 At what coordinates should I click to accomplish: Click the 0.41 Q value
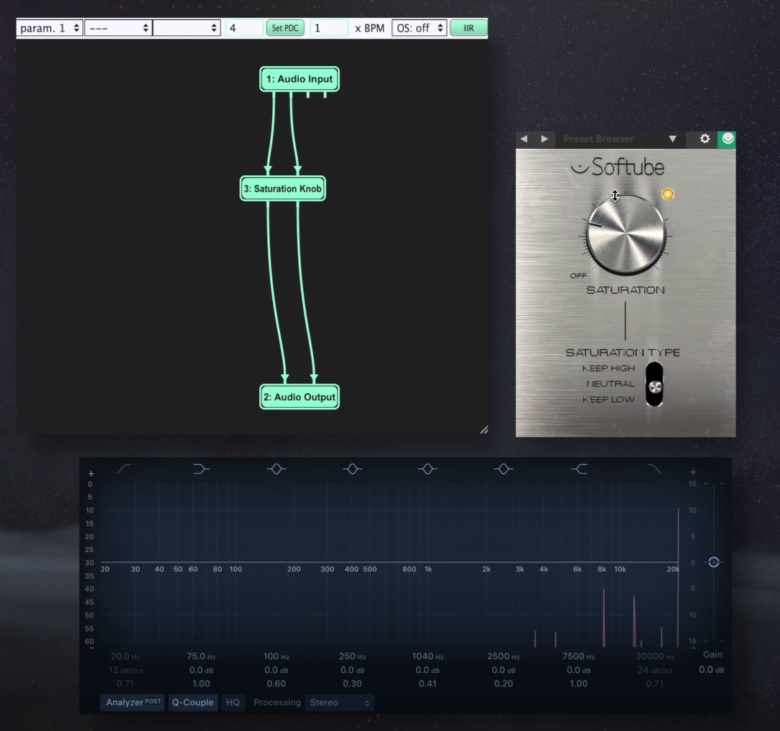pyautogui.click(x=427, y=684)
